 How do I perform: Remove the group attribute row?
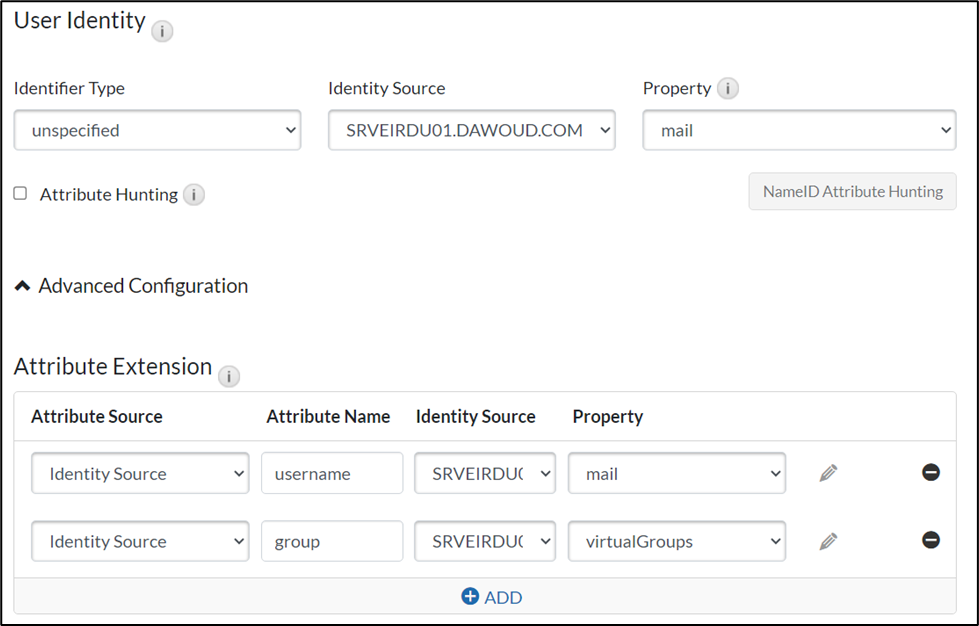coord(930,541)
